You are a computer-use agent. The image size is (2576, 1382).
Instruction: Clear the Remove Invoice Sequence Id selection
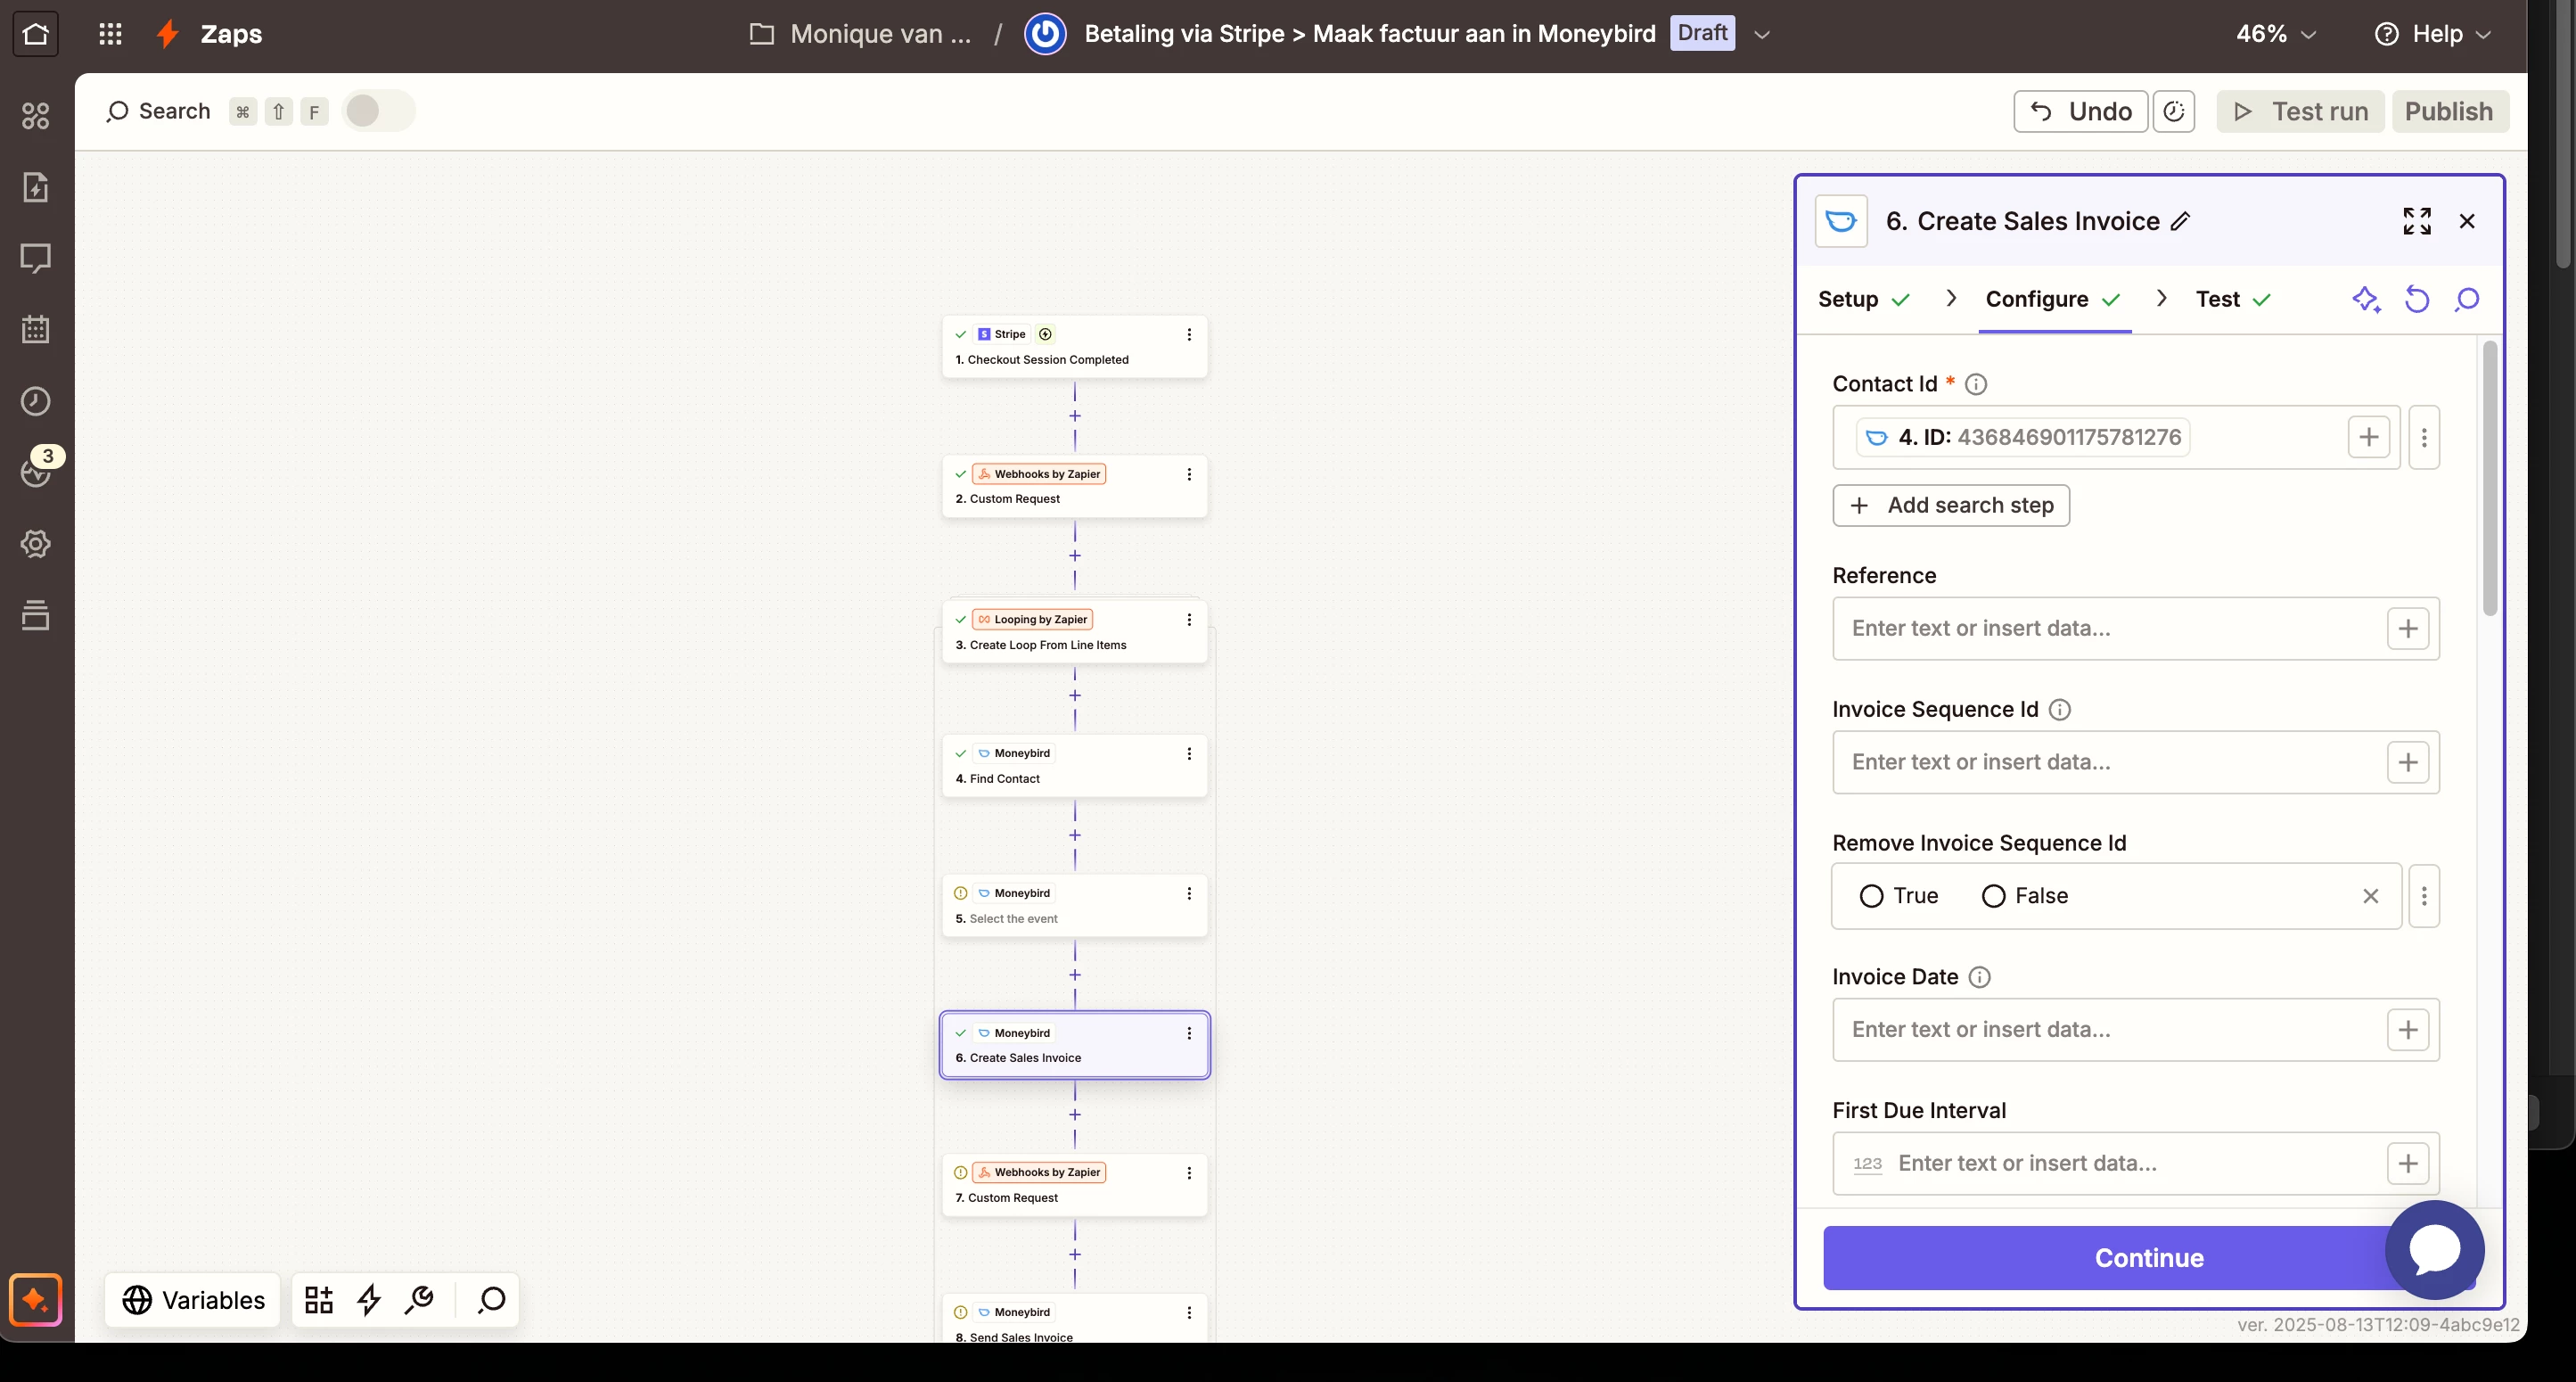(x=2370, y=896)
